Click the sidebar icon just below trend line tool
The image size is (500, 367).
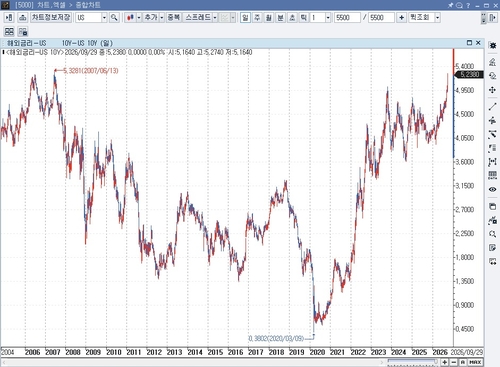tap(492, 120)
